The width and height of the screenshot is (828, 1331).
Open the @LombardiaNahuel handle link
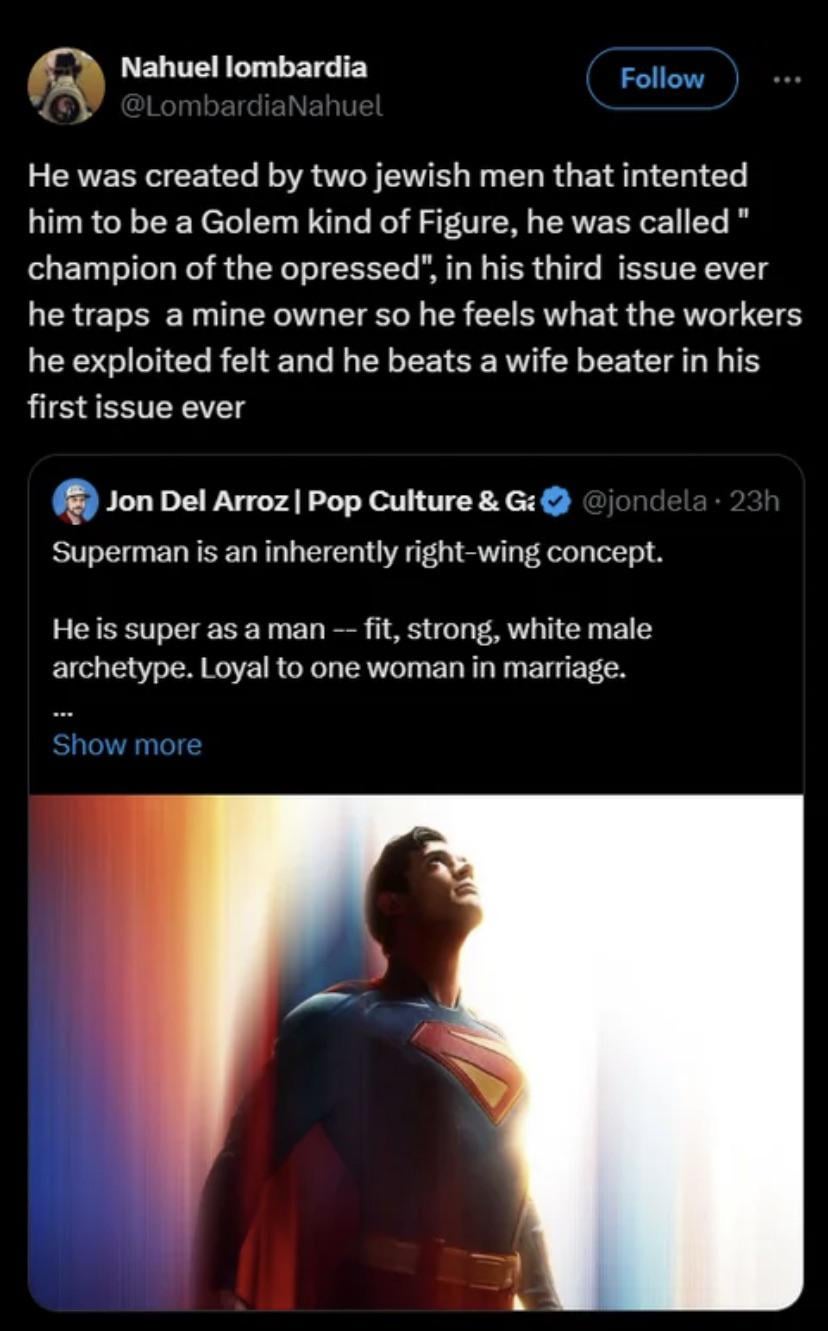251,105
